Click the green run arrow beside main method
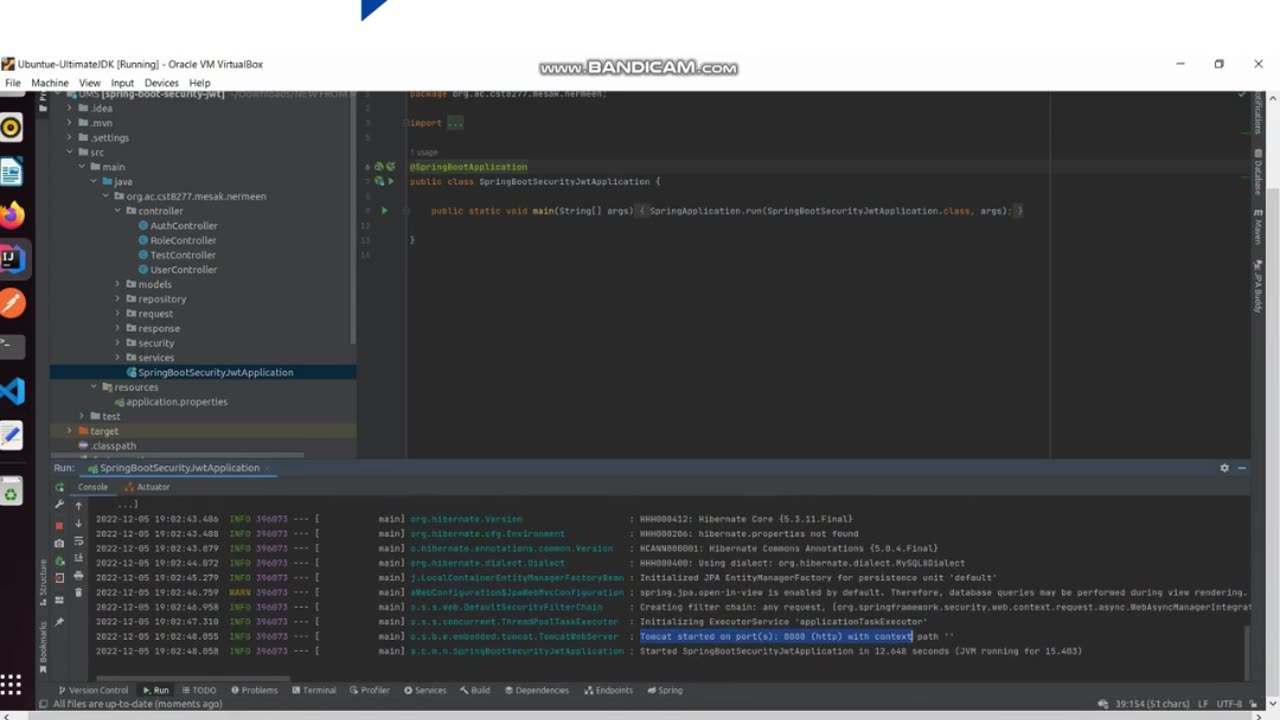The image size is (1280, 720). [x=384, y=211]
